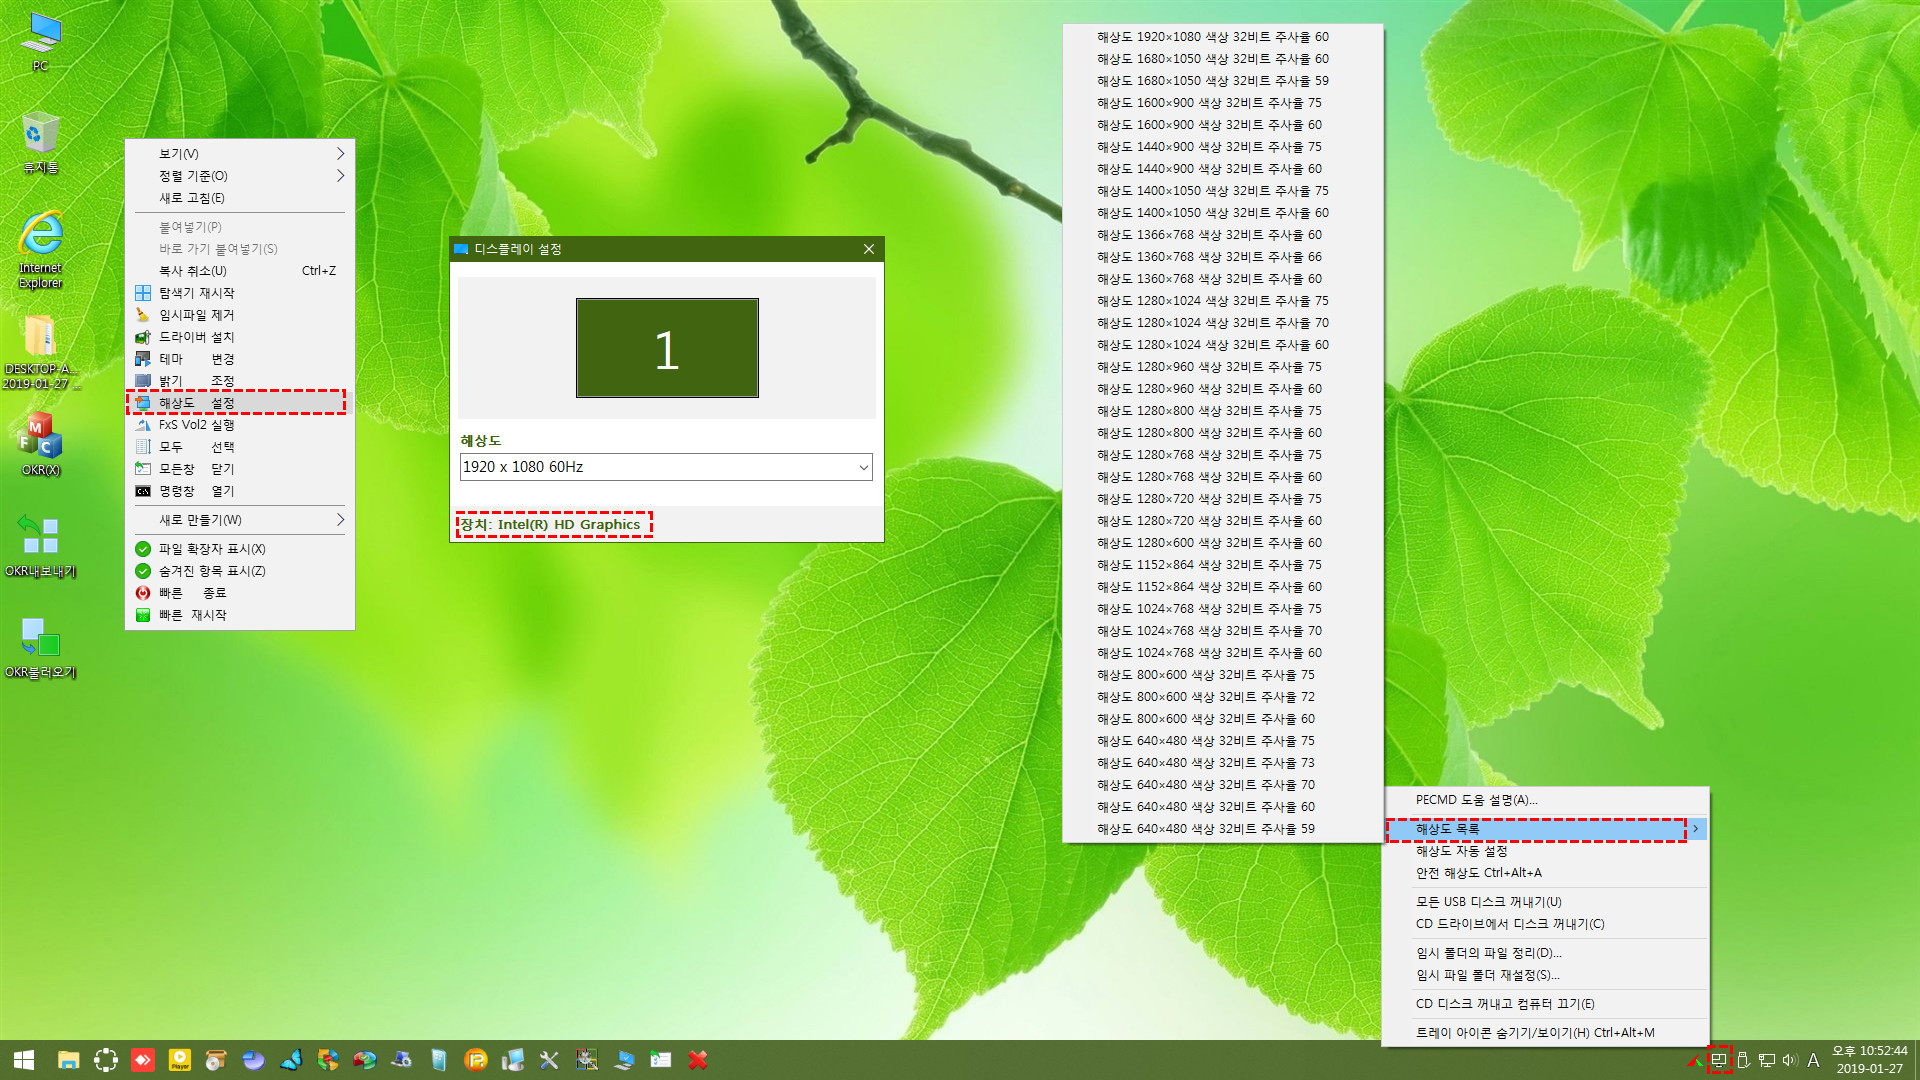This screenshot has height=1080, width=1920.
Task: Choose 해상도 자동 설정 in tray menu
Action: tap(1545, 851)
